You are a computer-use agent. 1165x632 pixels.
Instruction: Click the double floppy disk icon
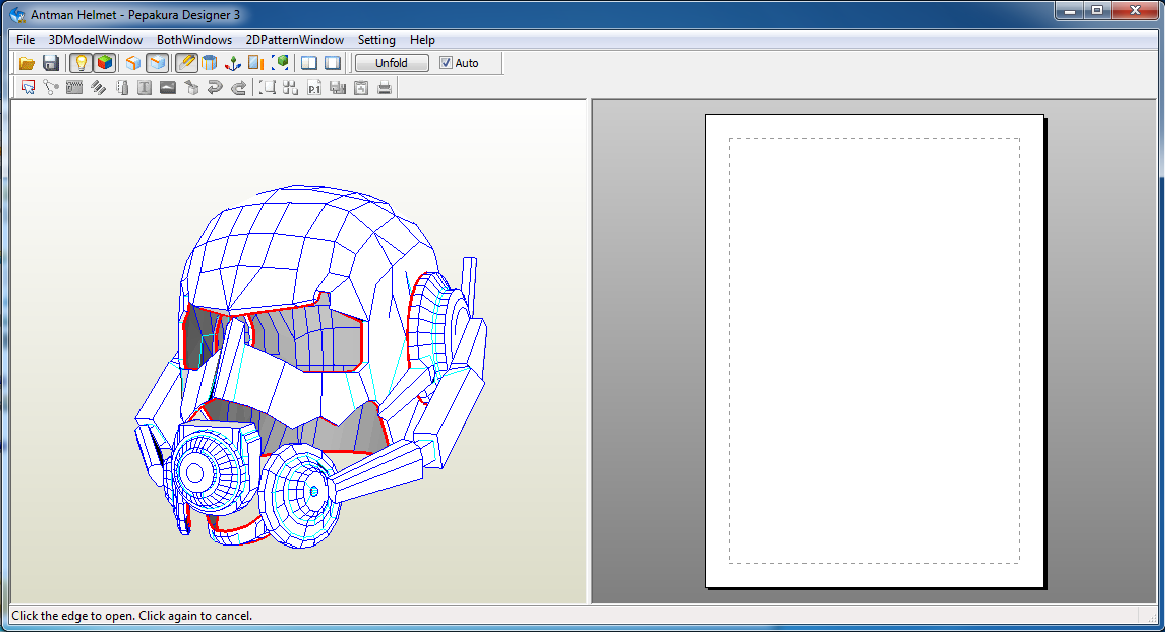(x=338, y=88)
